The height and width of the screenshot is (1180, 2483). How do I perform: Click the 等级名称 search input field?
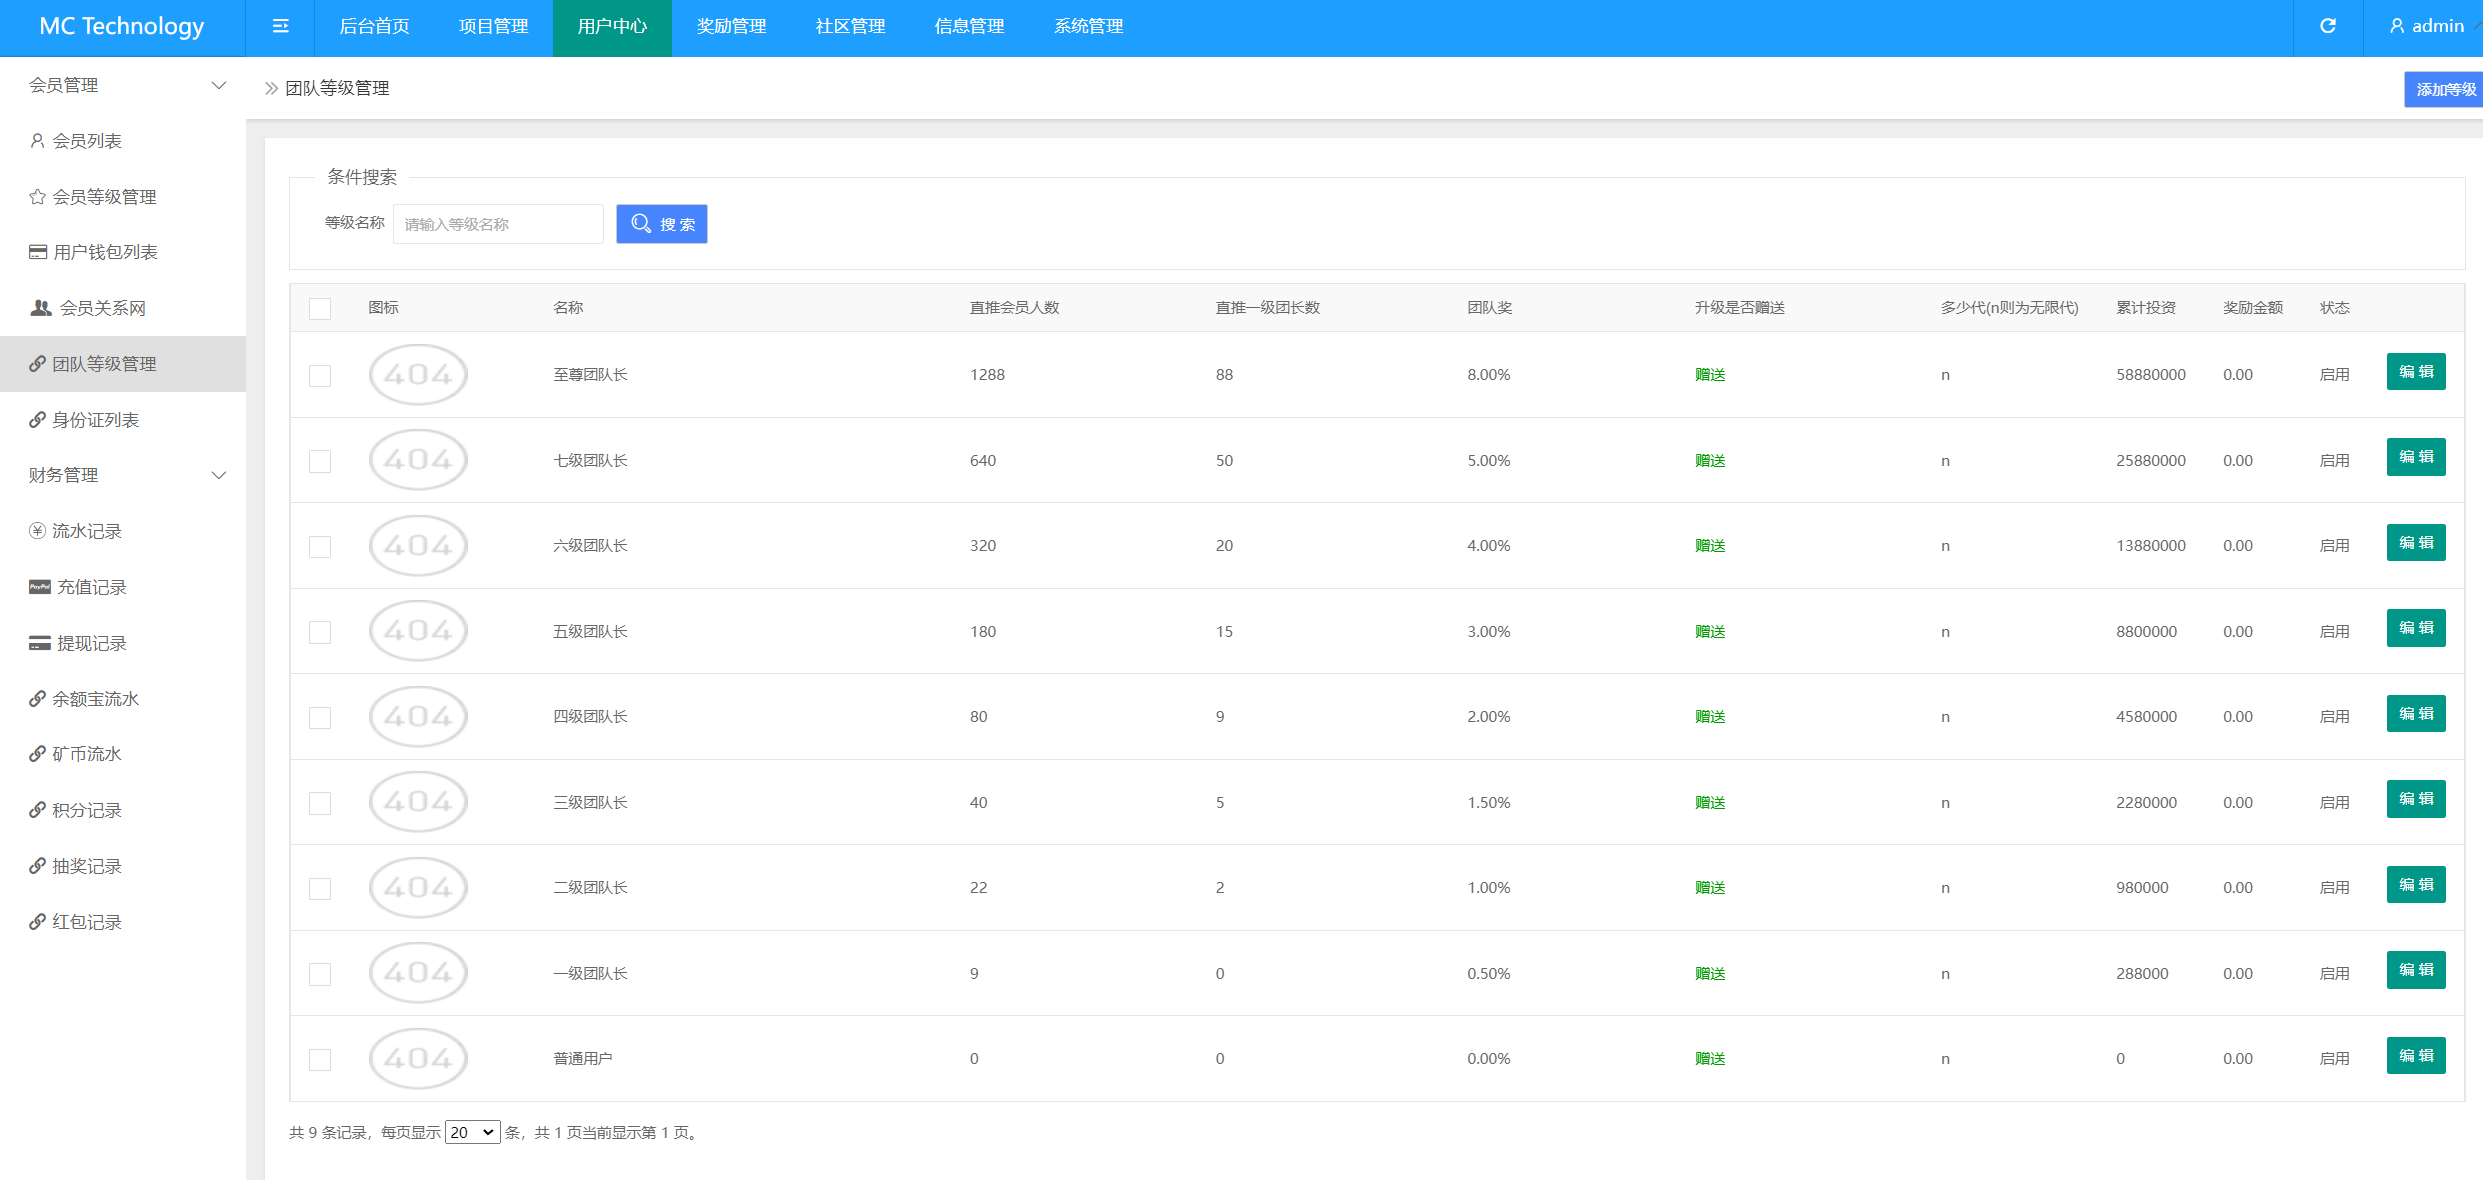coord(498,224)
